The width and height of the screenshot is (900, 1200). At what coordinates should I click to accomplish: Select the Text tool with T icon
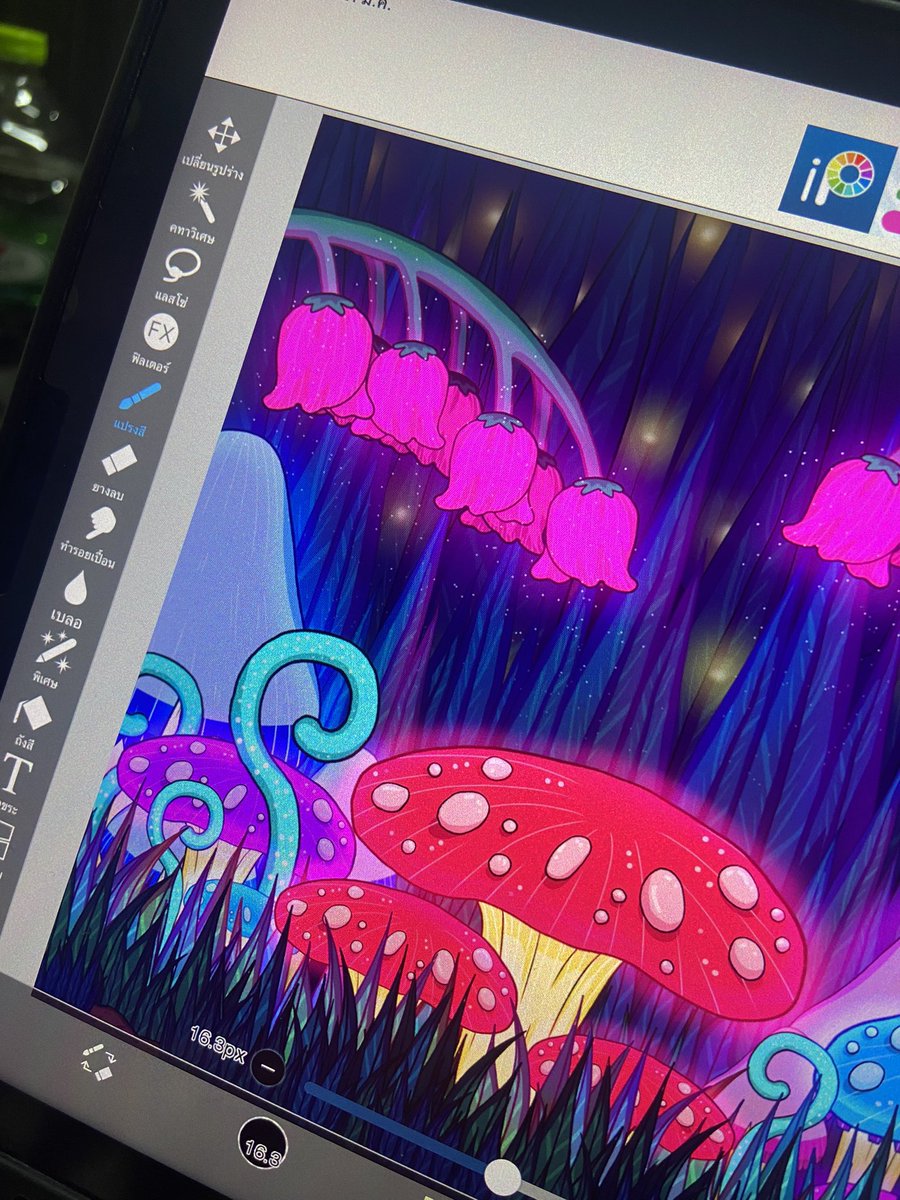17,772
